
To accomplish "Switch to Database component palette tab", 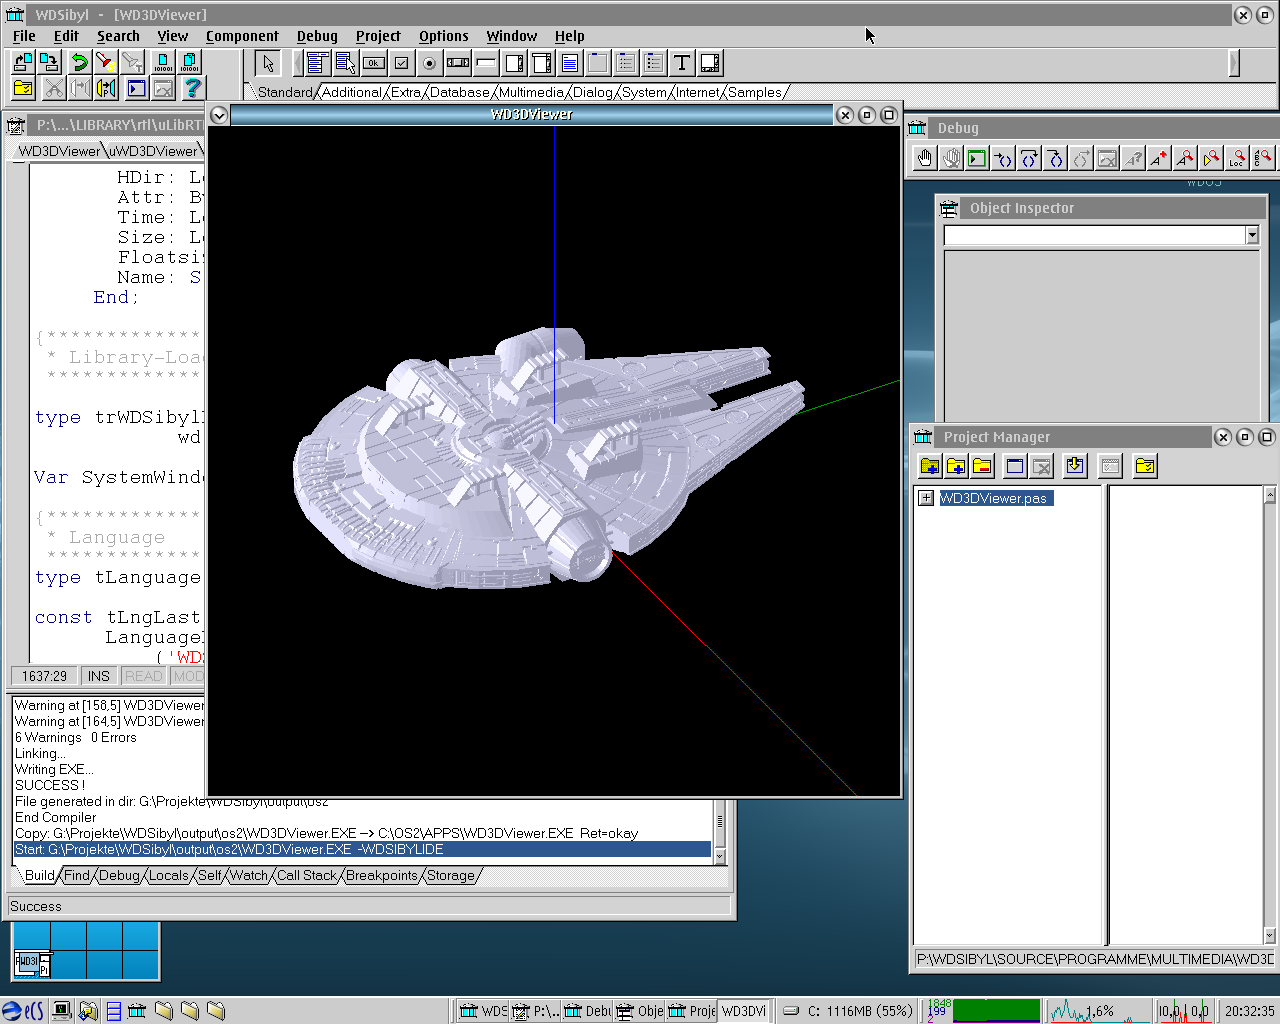I will point(460,92).
